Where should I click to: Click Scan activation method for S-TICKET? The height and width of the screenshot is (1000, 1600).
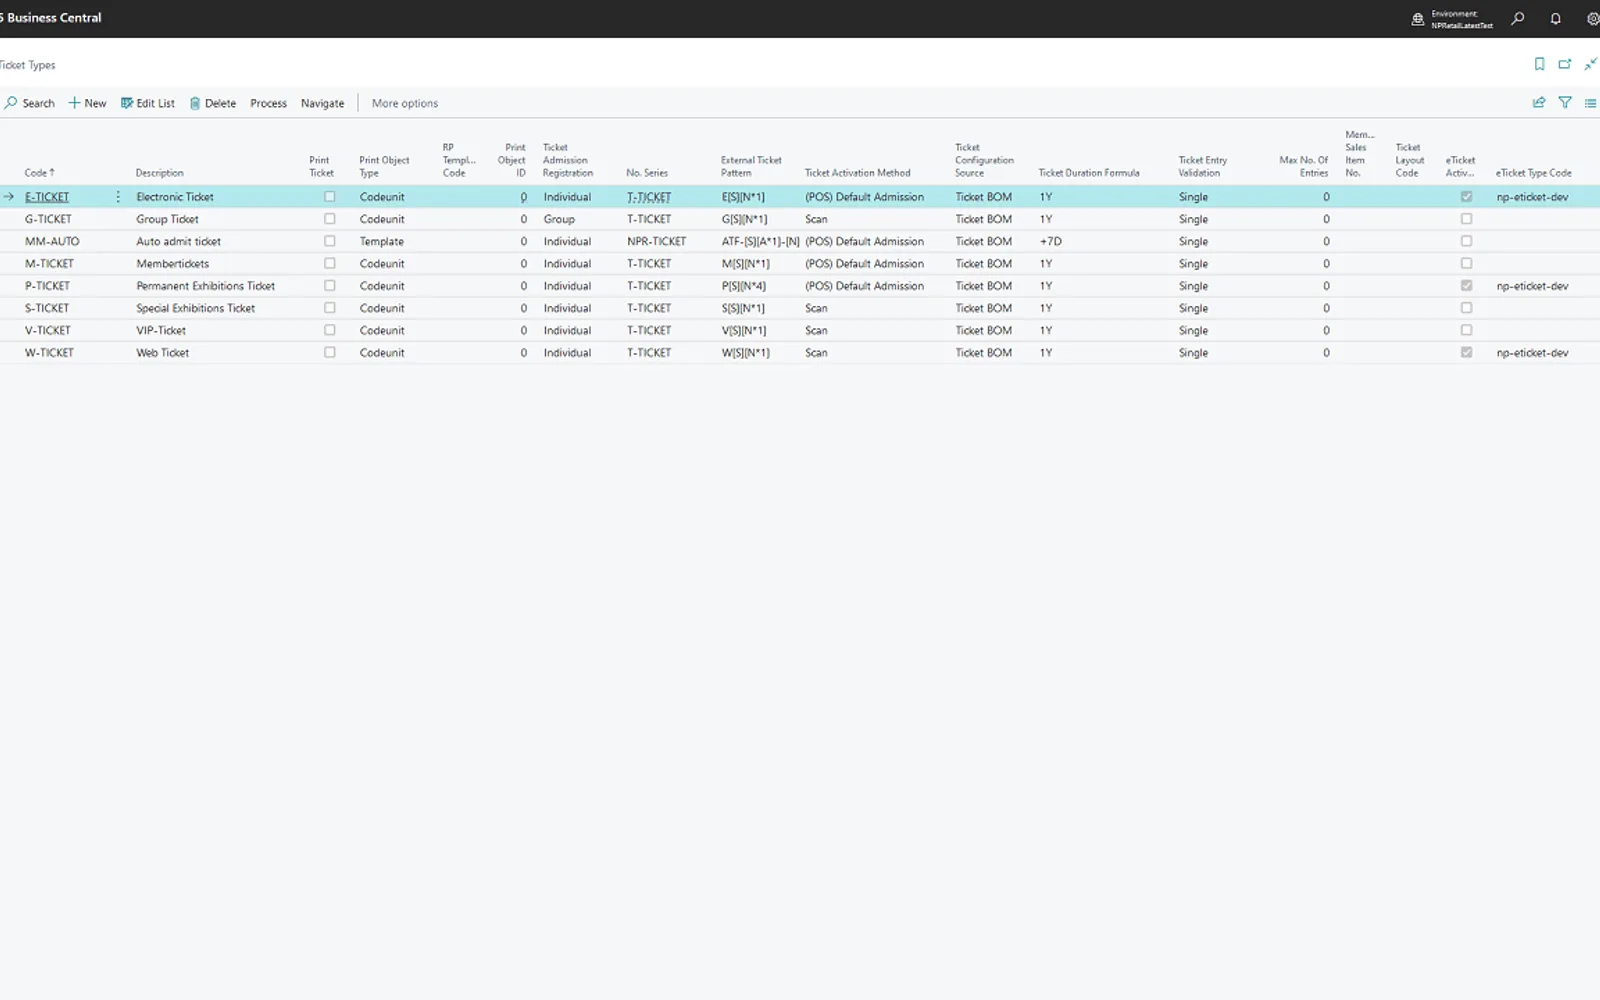point(816,308)
